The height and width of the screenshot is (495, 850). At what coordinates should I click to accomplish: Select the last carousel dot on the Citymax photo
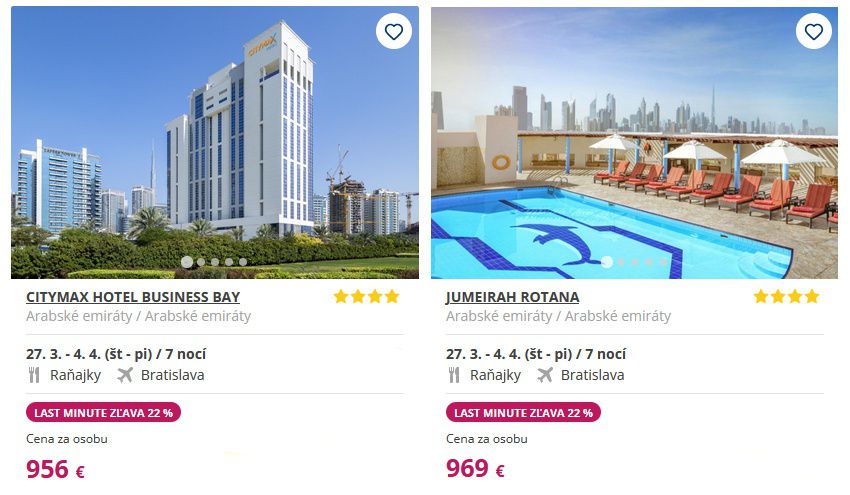(x=243, y=262)
